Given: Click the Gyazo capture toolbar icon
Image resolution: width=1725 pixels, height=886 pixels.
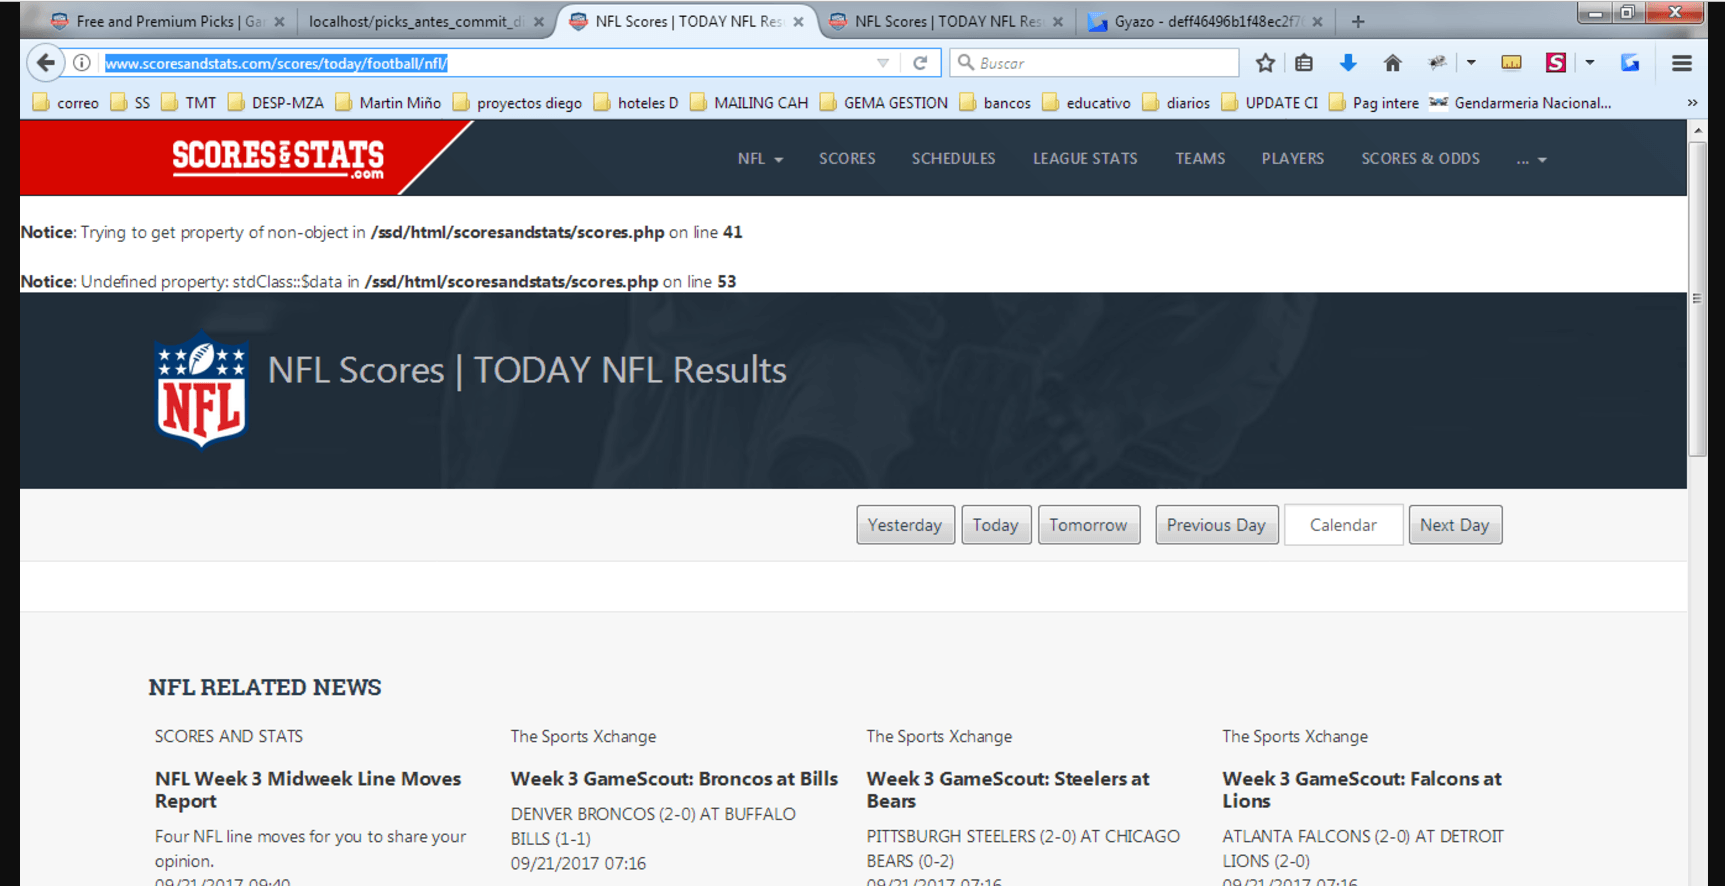Looking at the screenshot, I should pyautogui.click(x=1630, y=63).
